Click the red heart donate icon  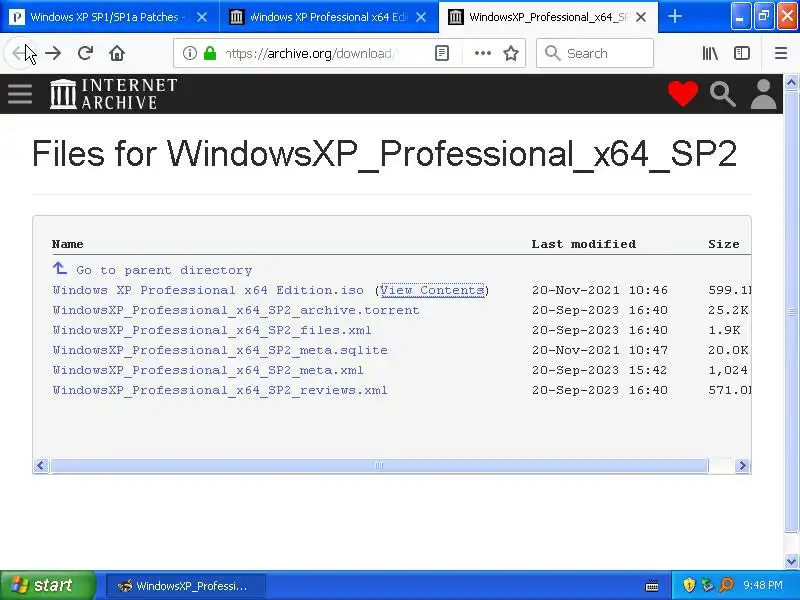683,94
